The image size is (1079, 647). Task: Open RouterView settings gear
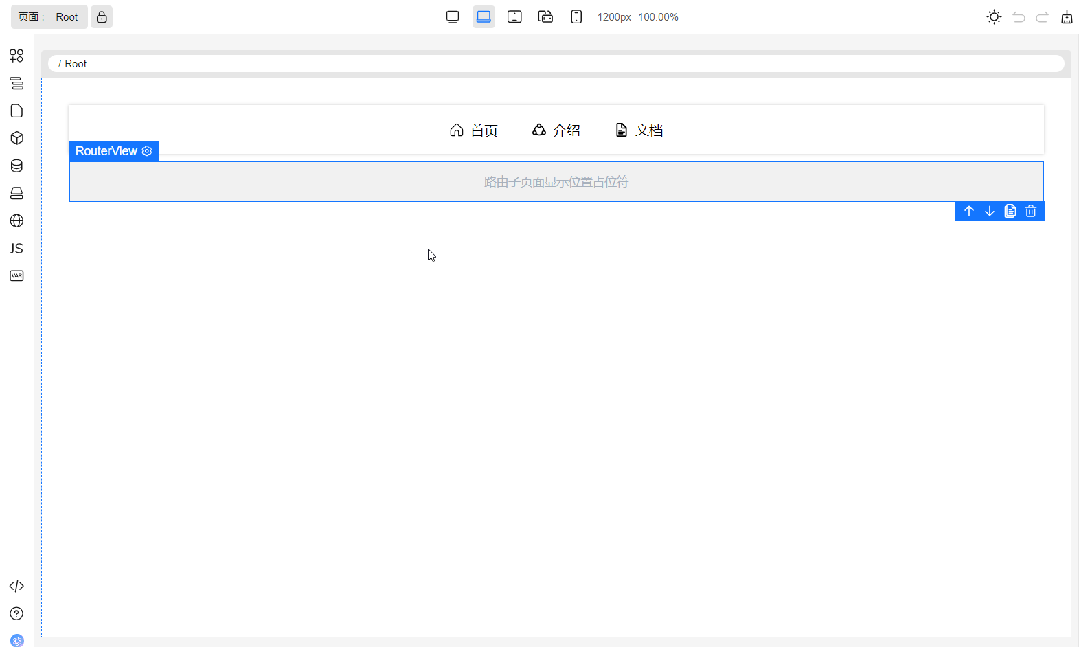[147, 151]
